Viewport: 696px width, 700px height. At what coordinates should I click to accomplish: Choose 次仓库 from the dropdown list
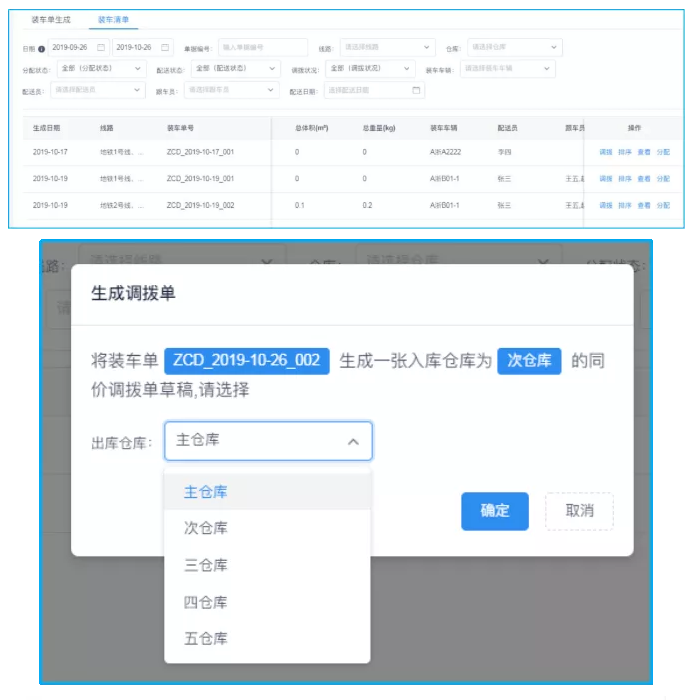click(267, 528)
